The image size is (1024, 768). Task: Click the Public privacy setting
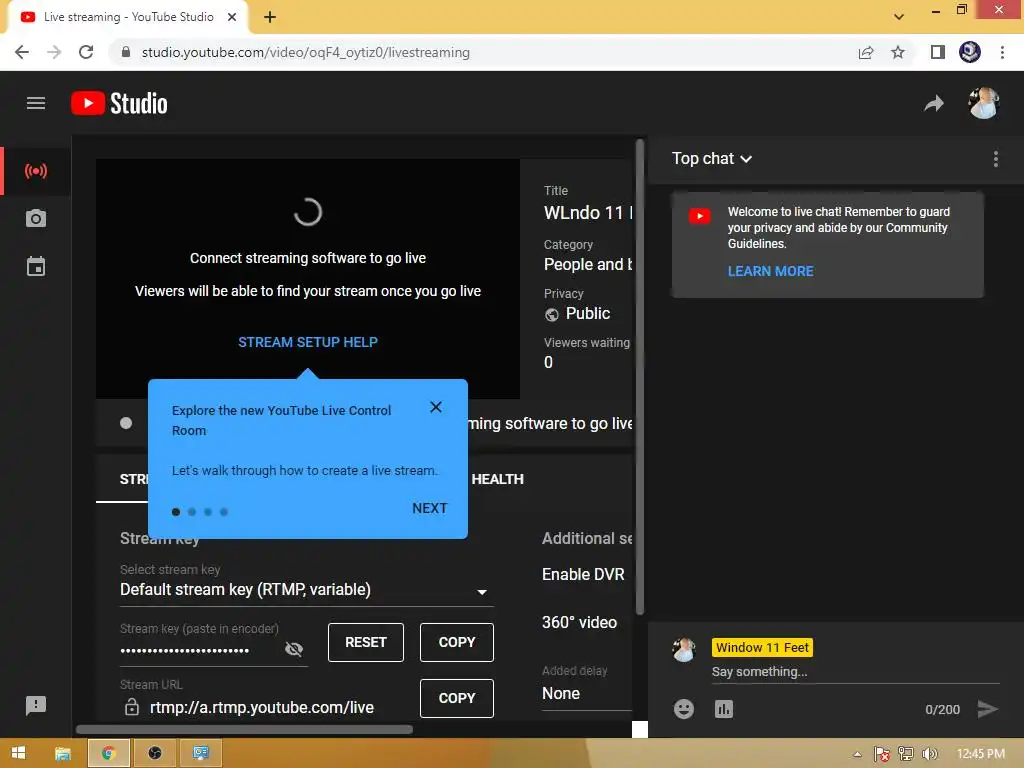(577, 313)
